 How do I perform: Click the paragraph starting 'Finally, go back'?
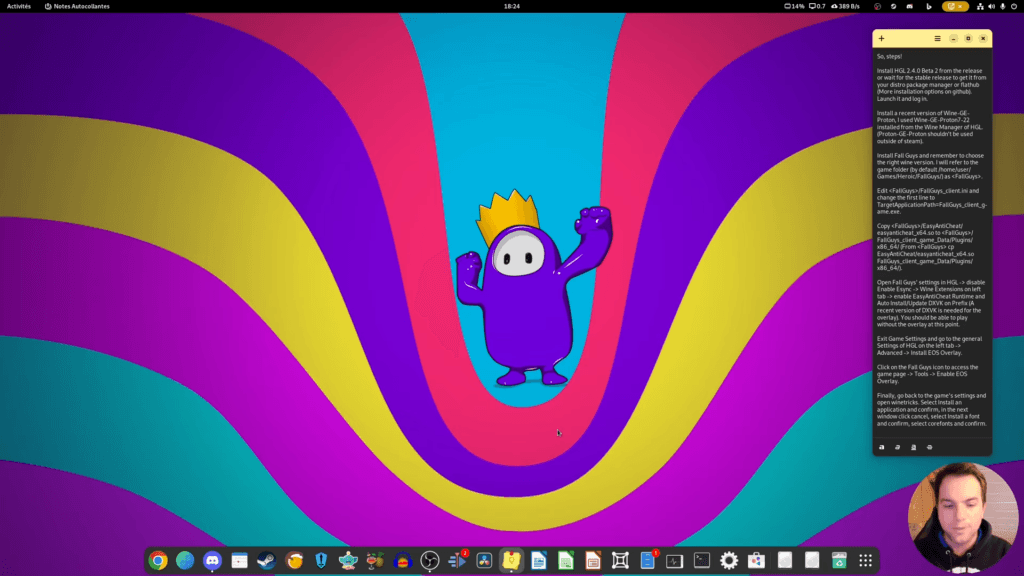pyautogui.click(x=931, y=409)
